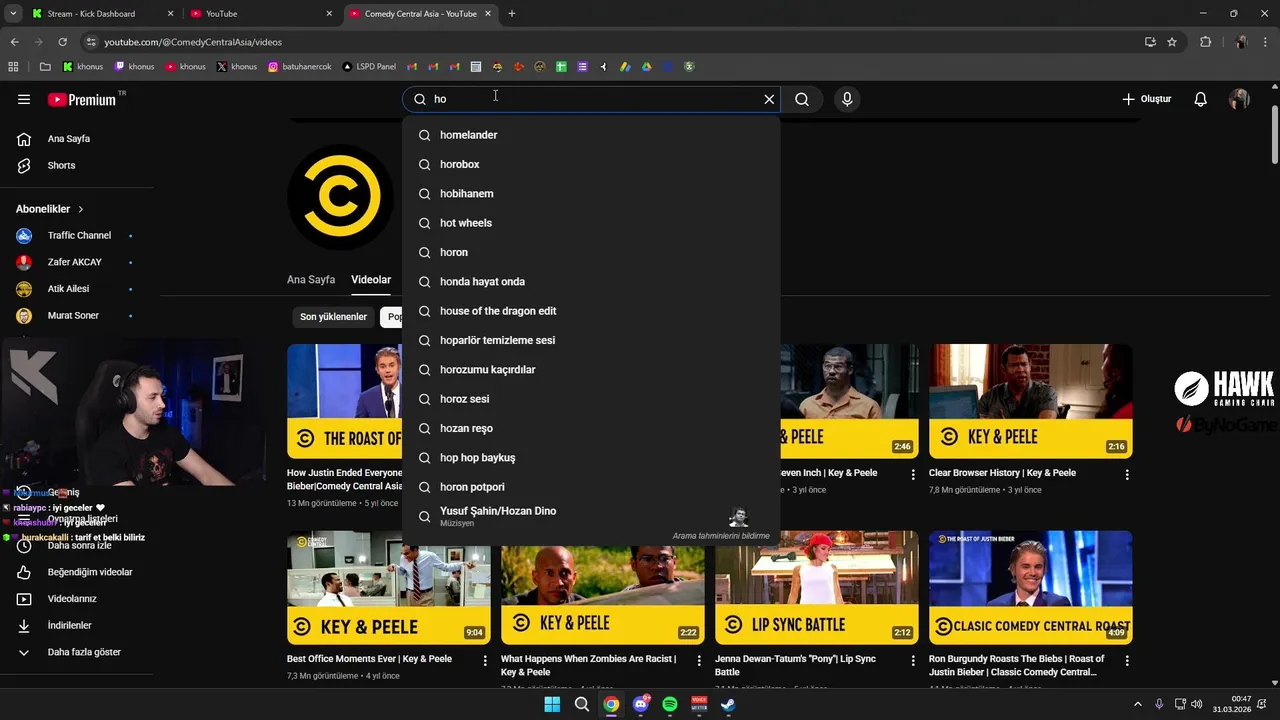Open the LSPD Panel bookmark
Viewport: 1280px width, 720px height.
pos(369,67)
